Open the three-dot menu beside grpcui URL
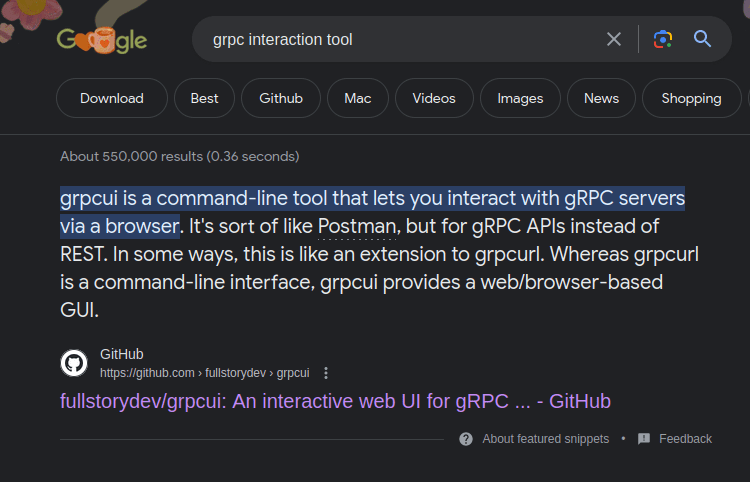 pos(326,373)
